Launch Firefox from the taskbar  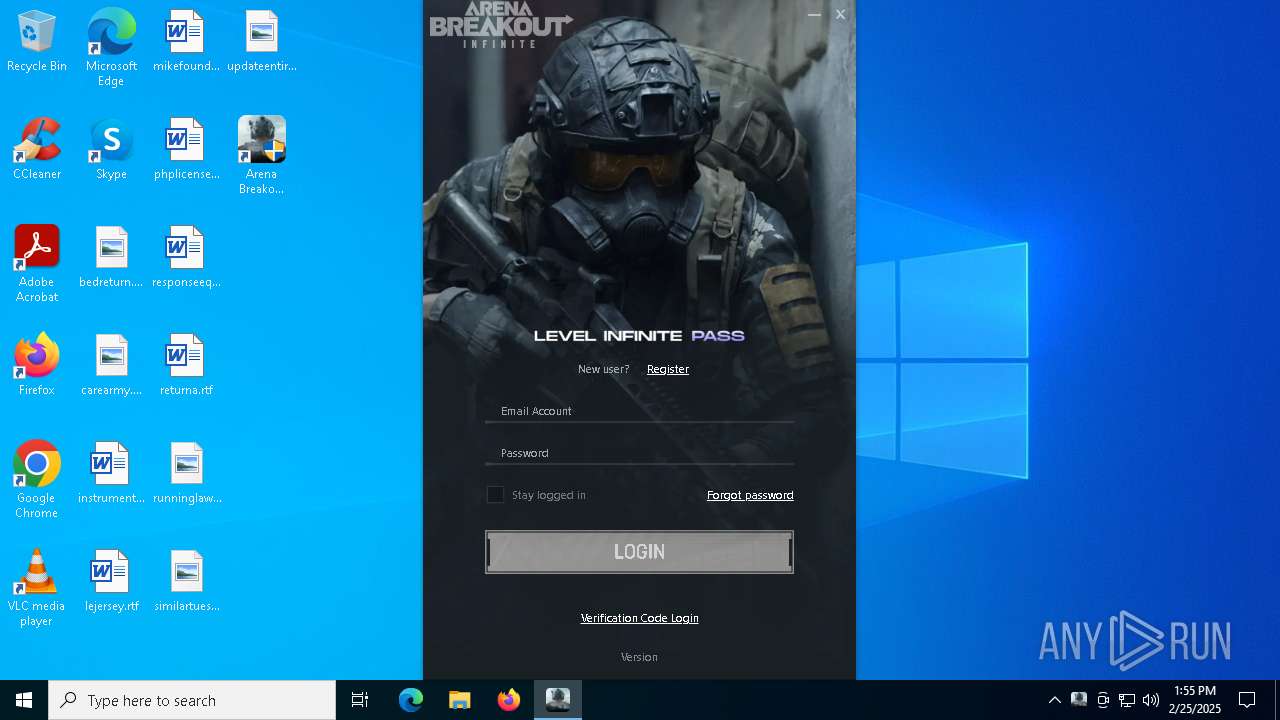[x=509, y=700]
